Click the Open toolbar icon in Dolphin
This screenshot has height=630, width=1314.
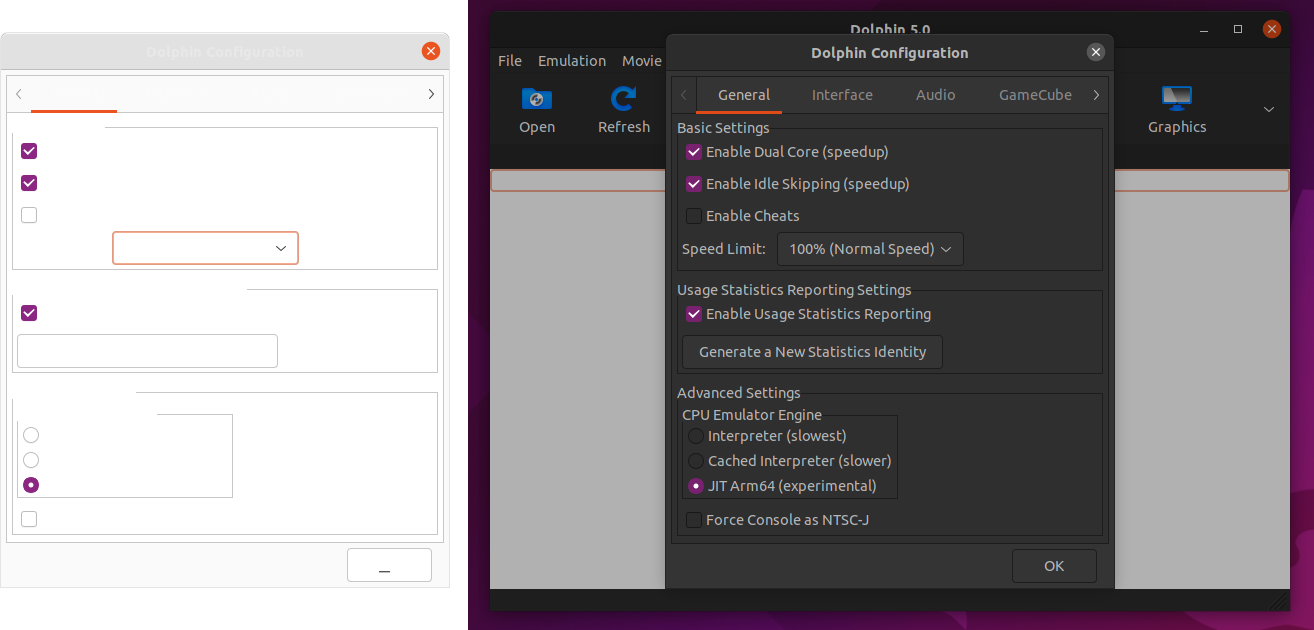pos(537,110)
